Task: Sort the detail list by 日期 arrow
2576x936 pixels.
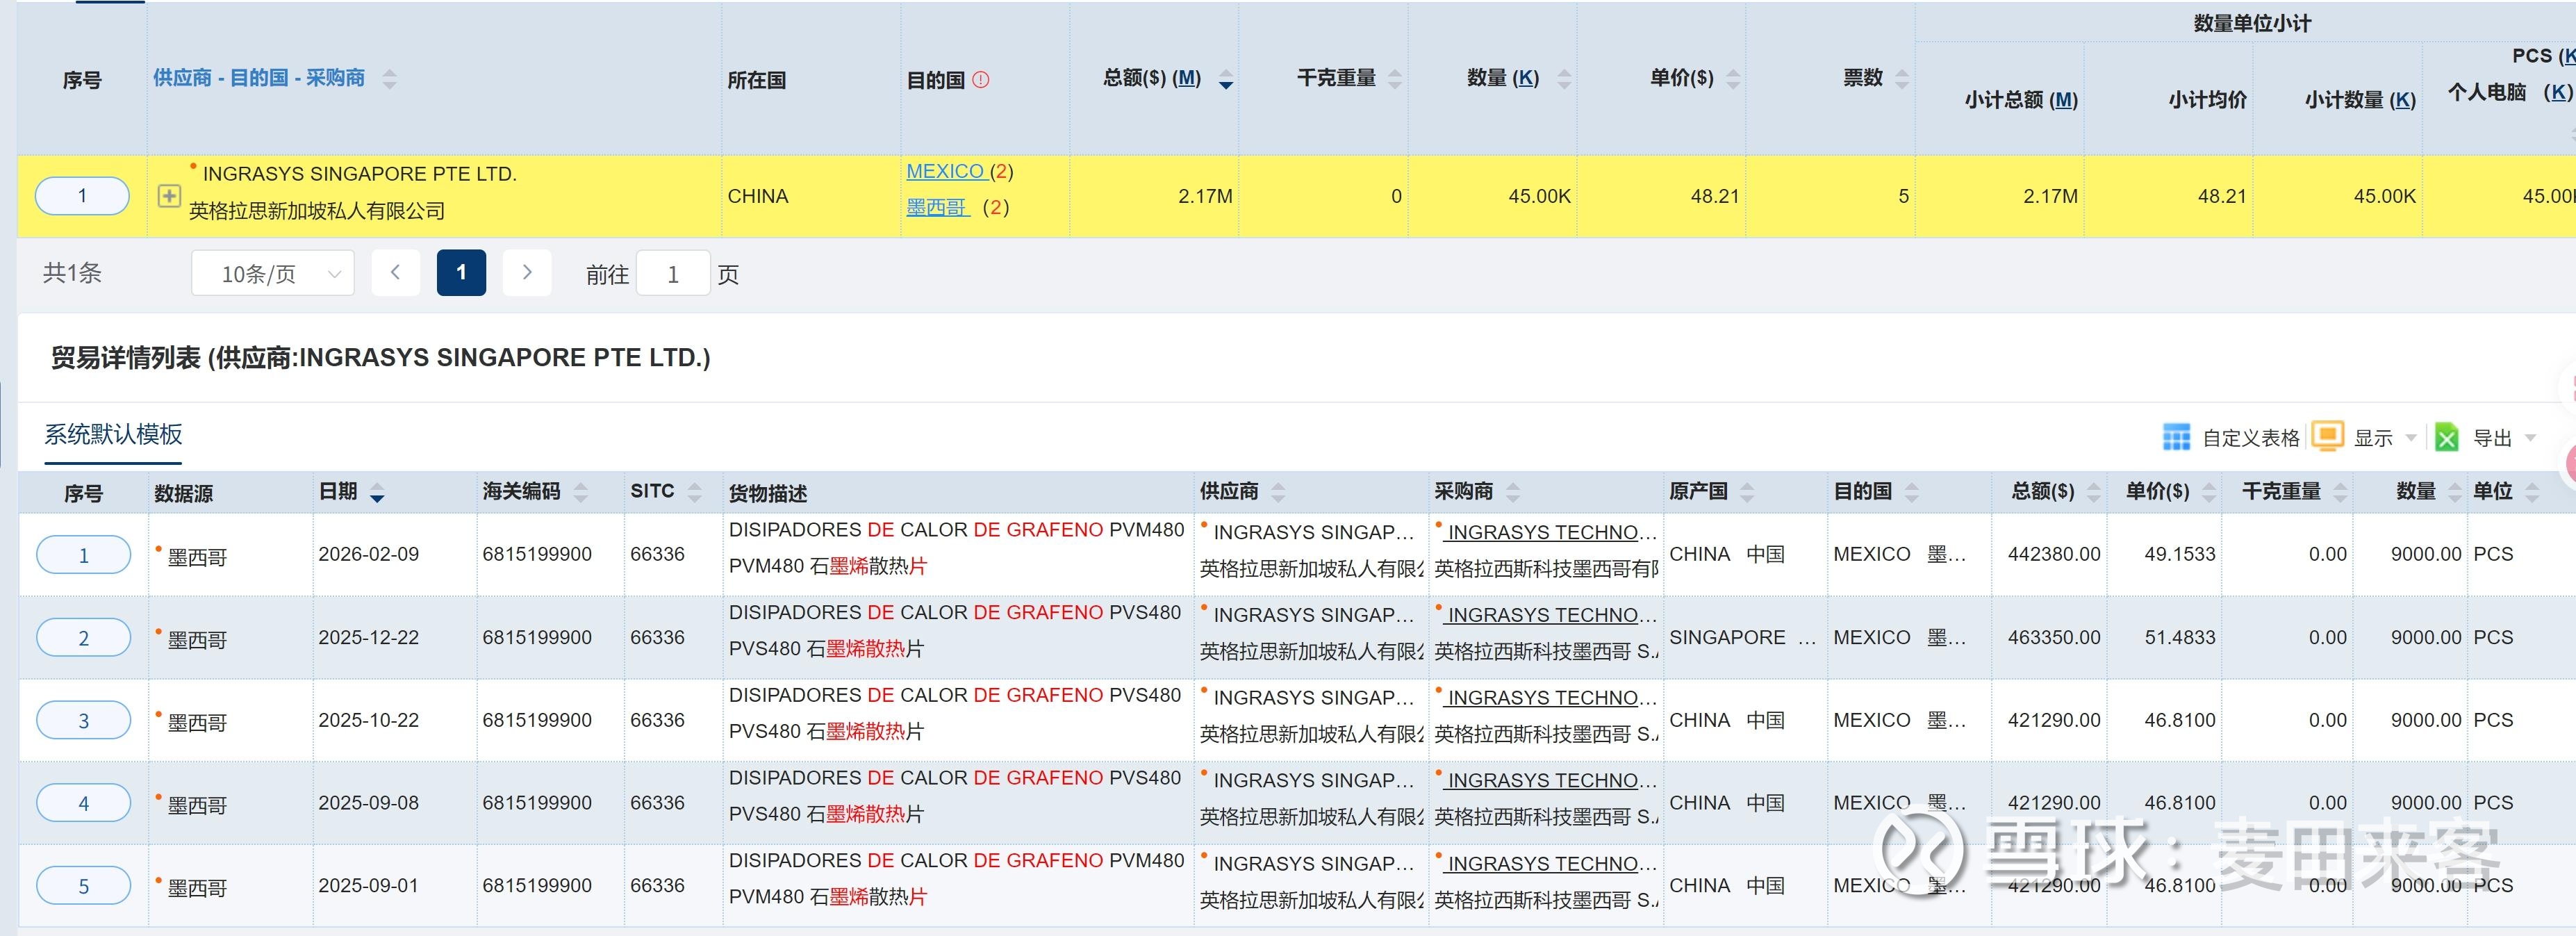Action: [x=377, y=494]
